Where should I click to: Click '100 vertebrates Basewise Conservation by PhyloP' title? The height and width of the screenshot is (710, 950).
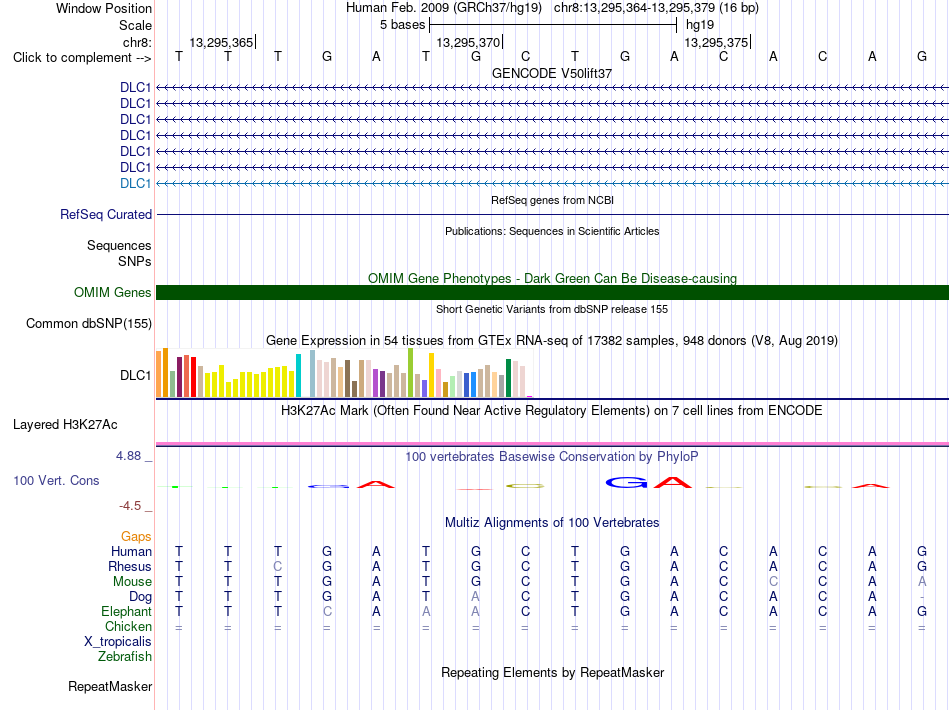pyautogui.click(x=552, y=457)
